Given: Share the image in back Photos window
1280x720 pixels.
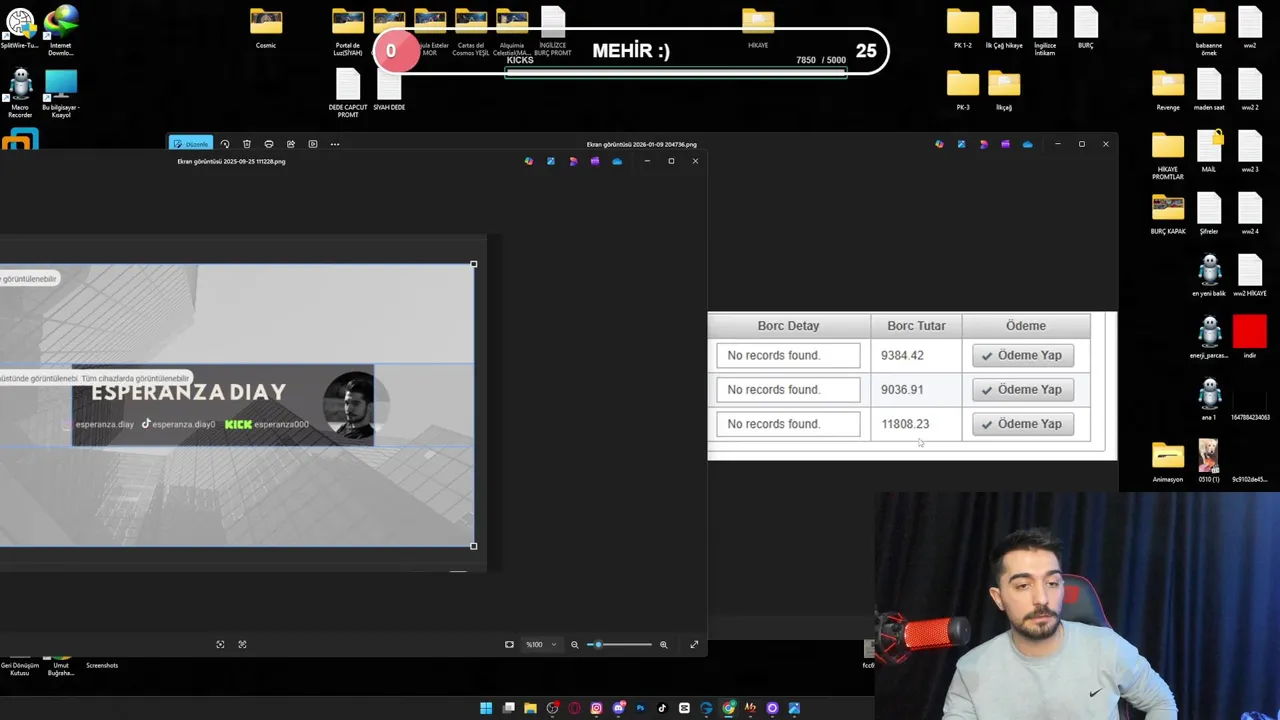Looking at the screenshot, I should (291, 144).
